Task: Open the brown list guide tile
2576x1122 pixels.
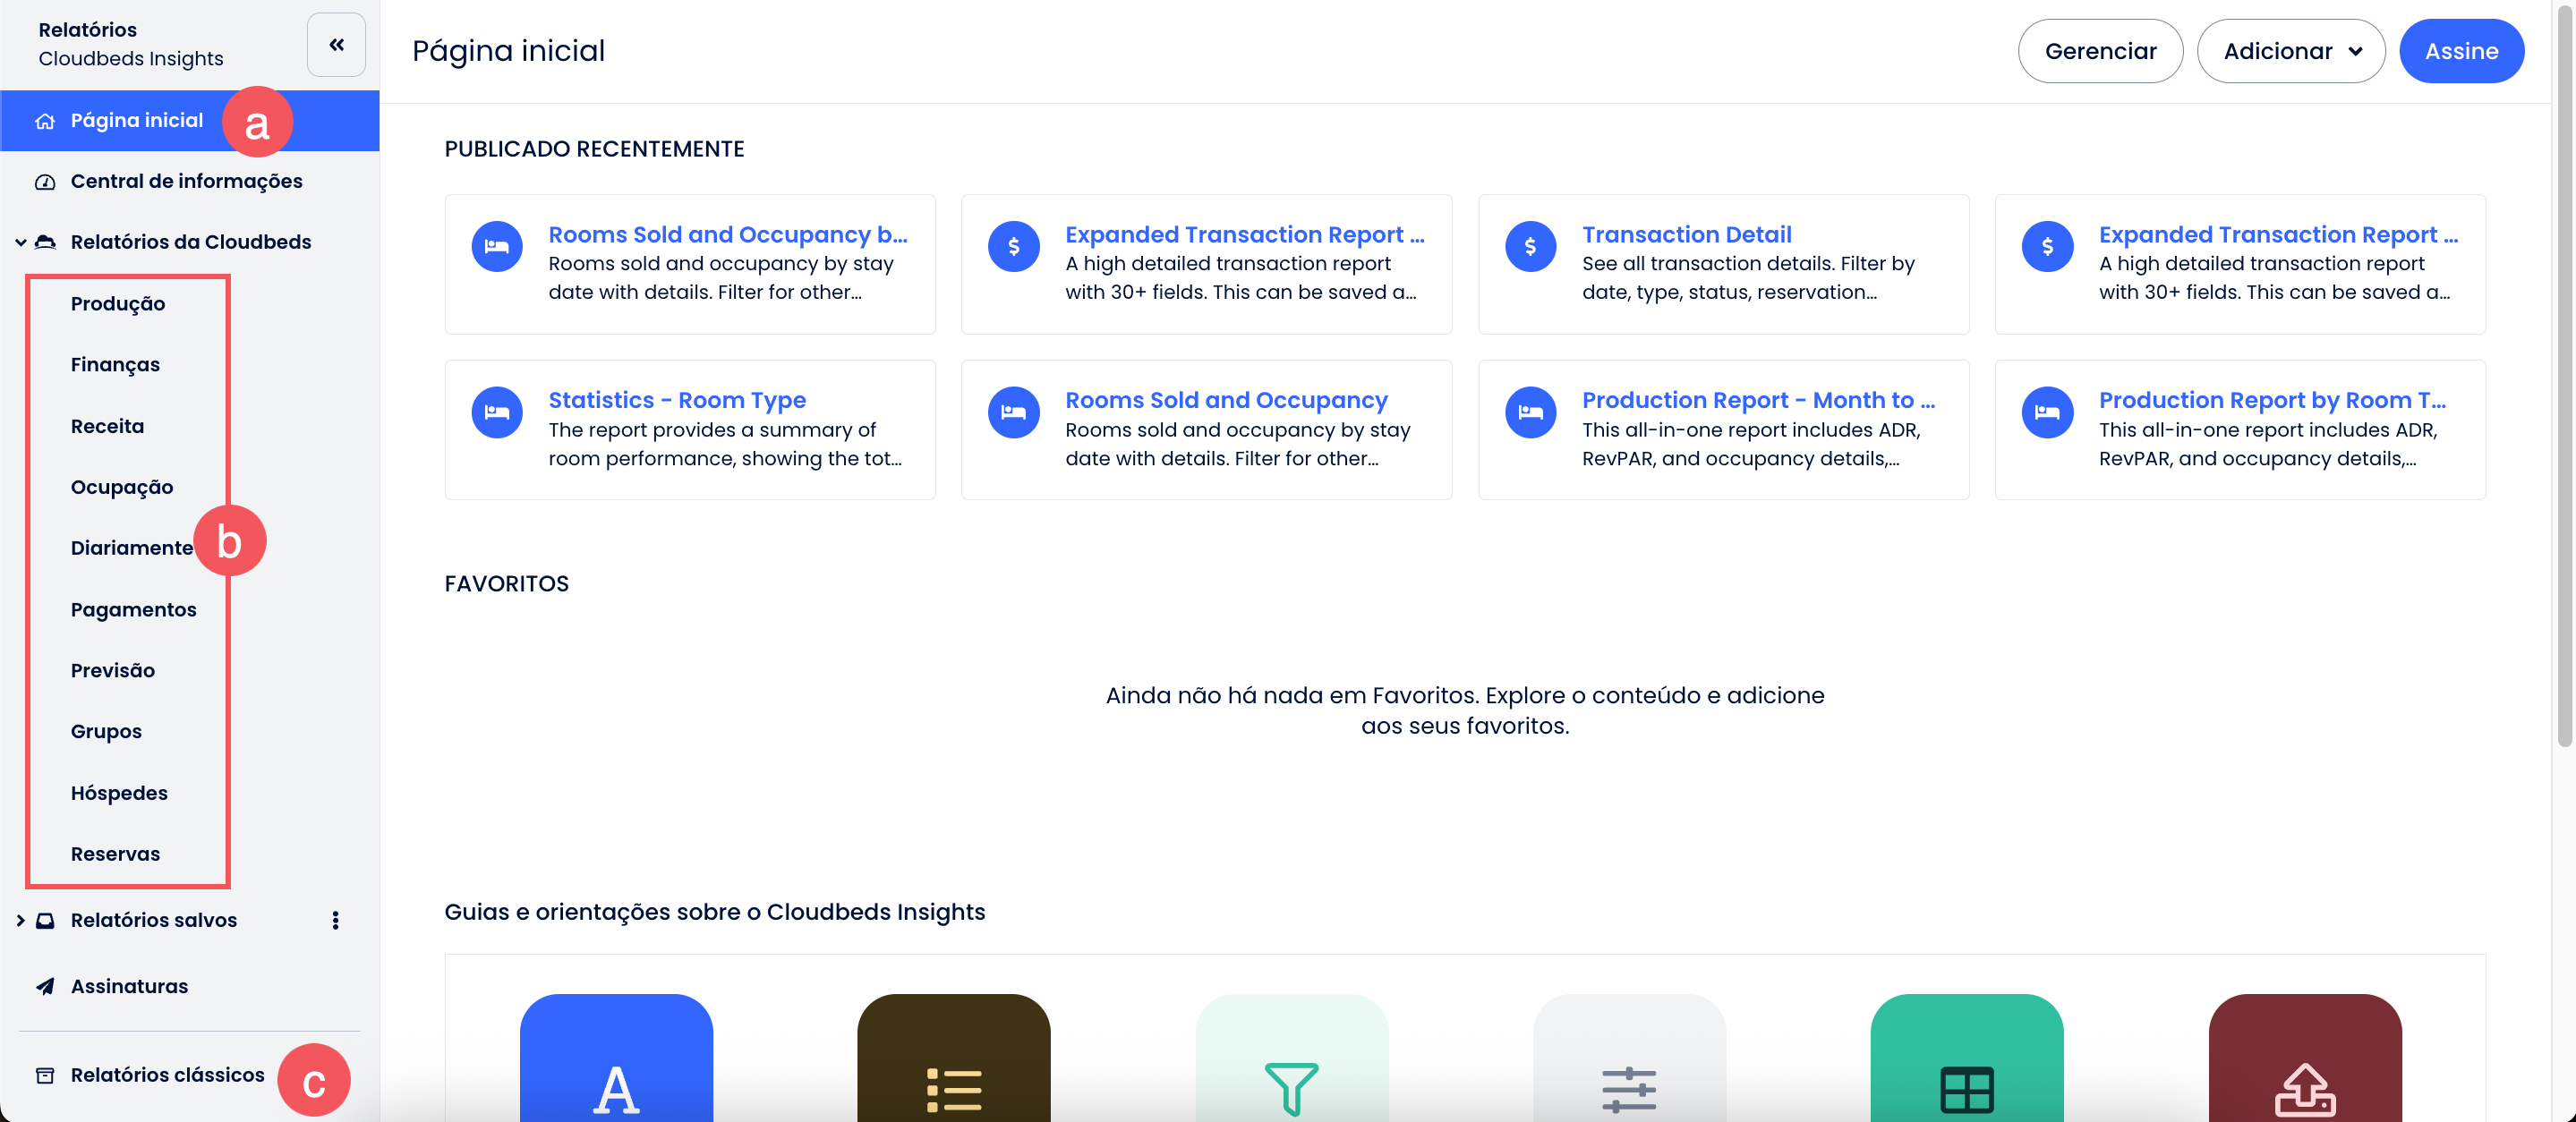Action: click(953, 1060)
